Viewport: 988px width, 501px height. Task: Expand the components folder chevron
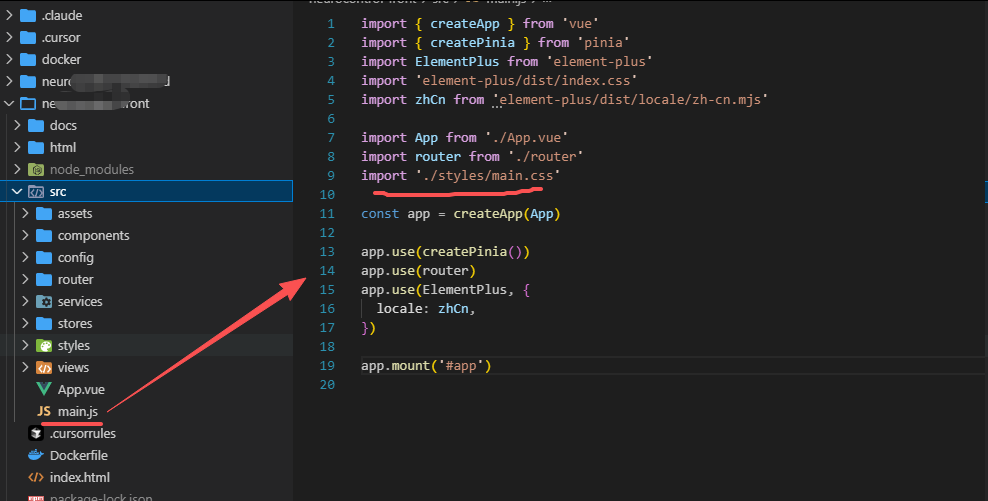(25, 236)
